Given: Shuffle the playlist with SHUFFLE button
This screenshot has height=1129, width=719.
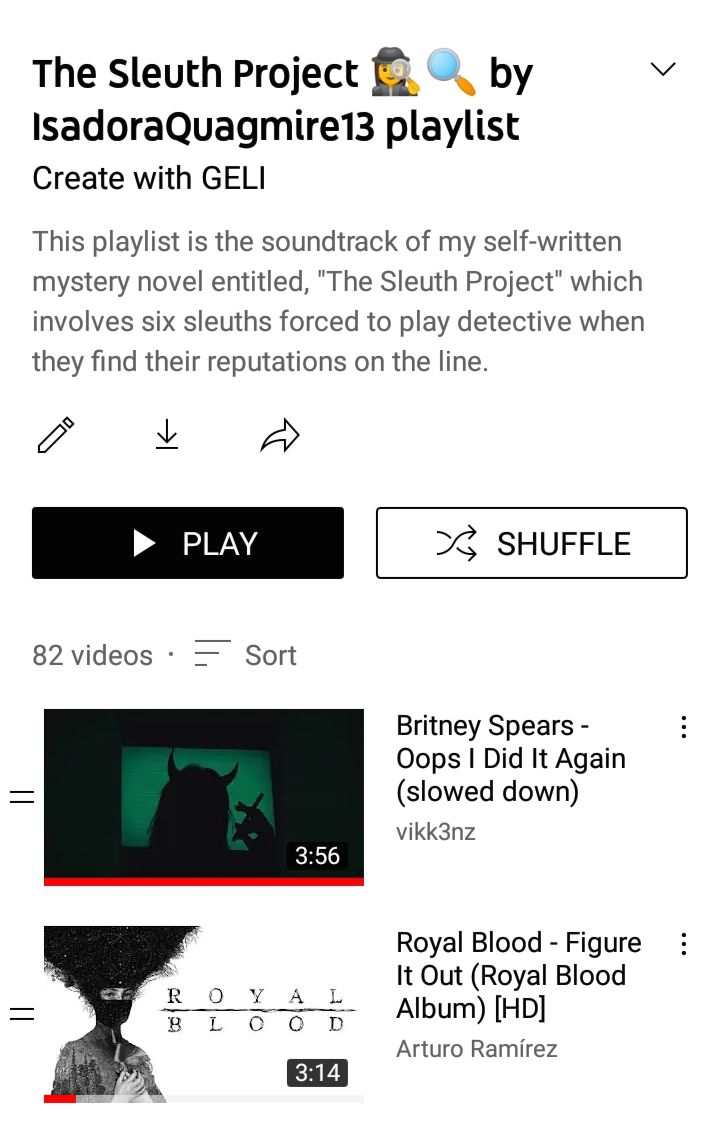Looking at the screenshot, I should 532,543.
